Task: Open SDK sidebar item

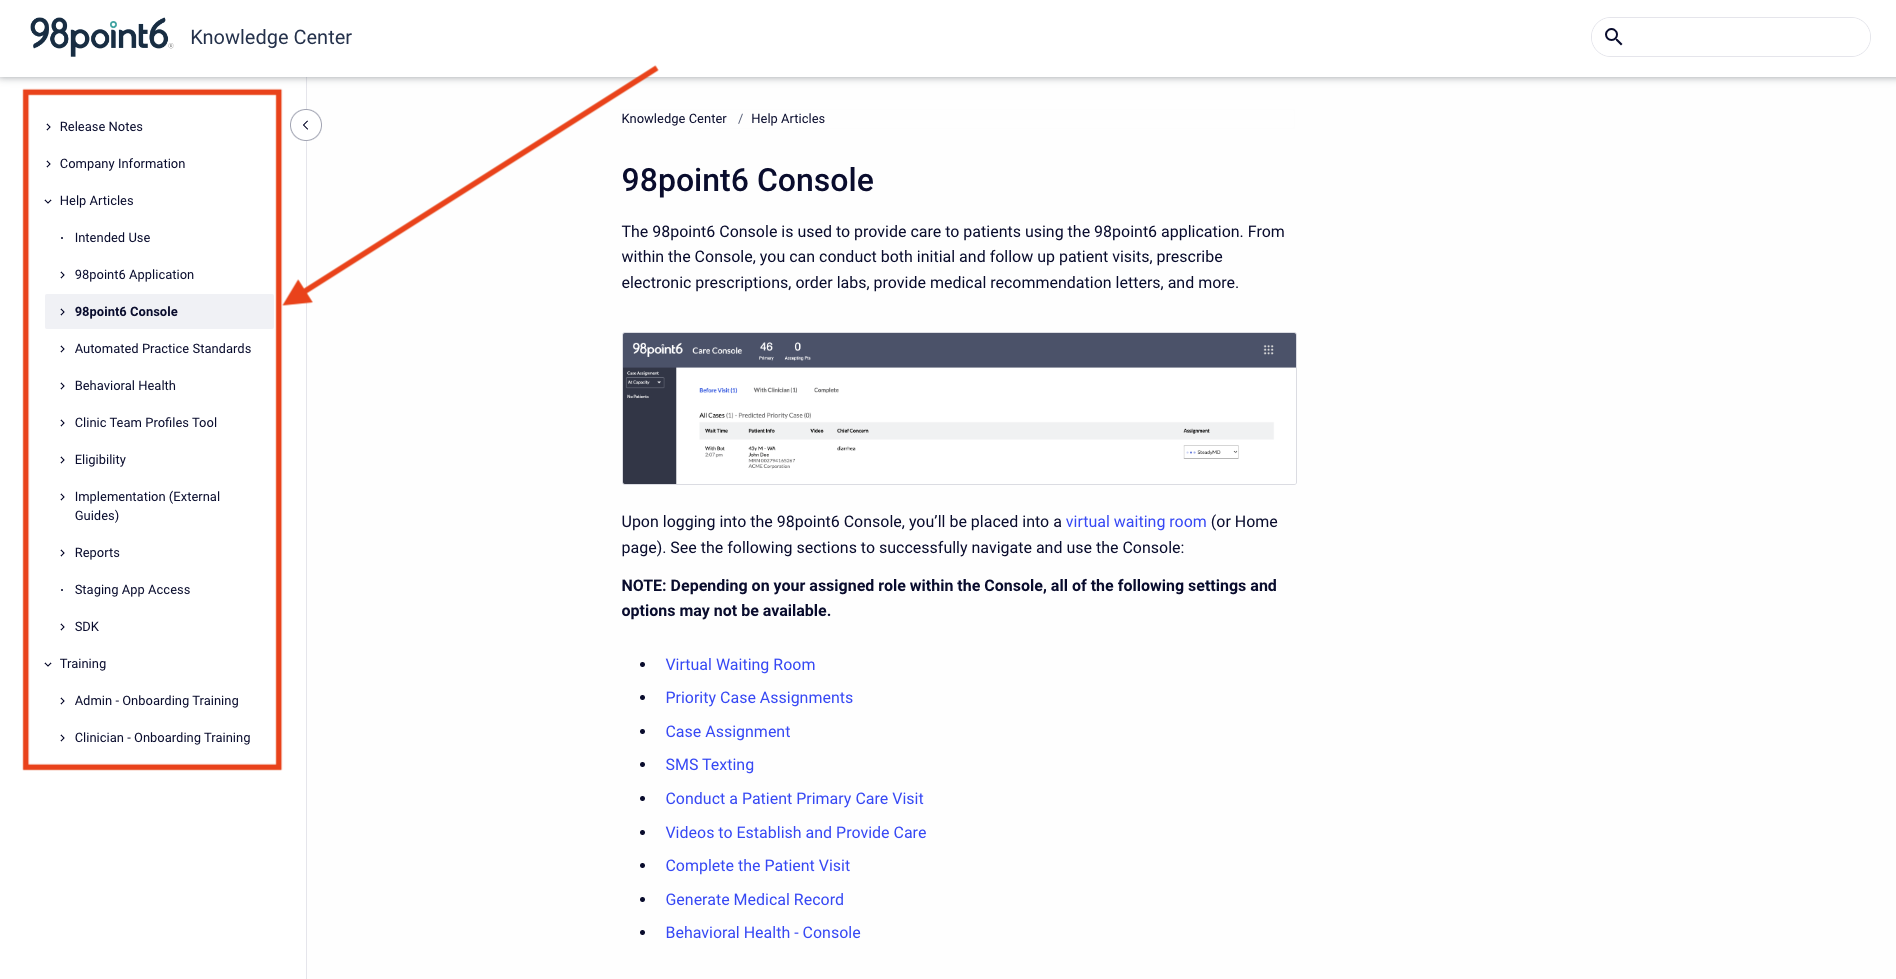Action: coord(87,627)
